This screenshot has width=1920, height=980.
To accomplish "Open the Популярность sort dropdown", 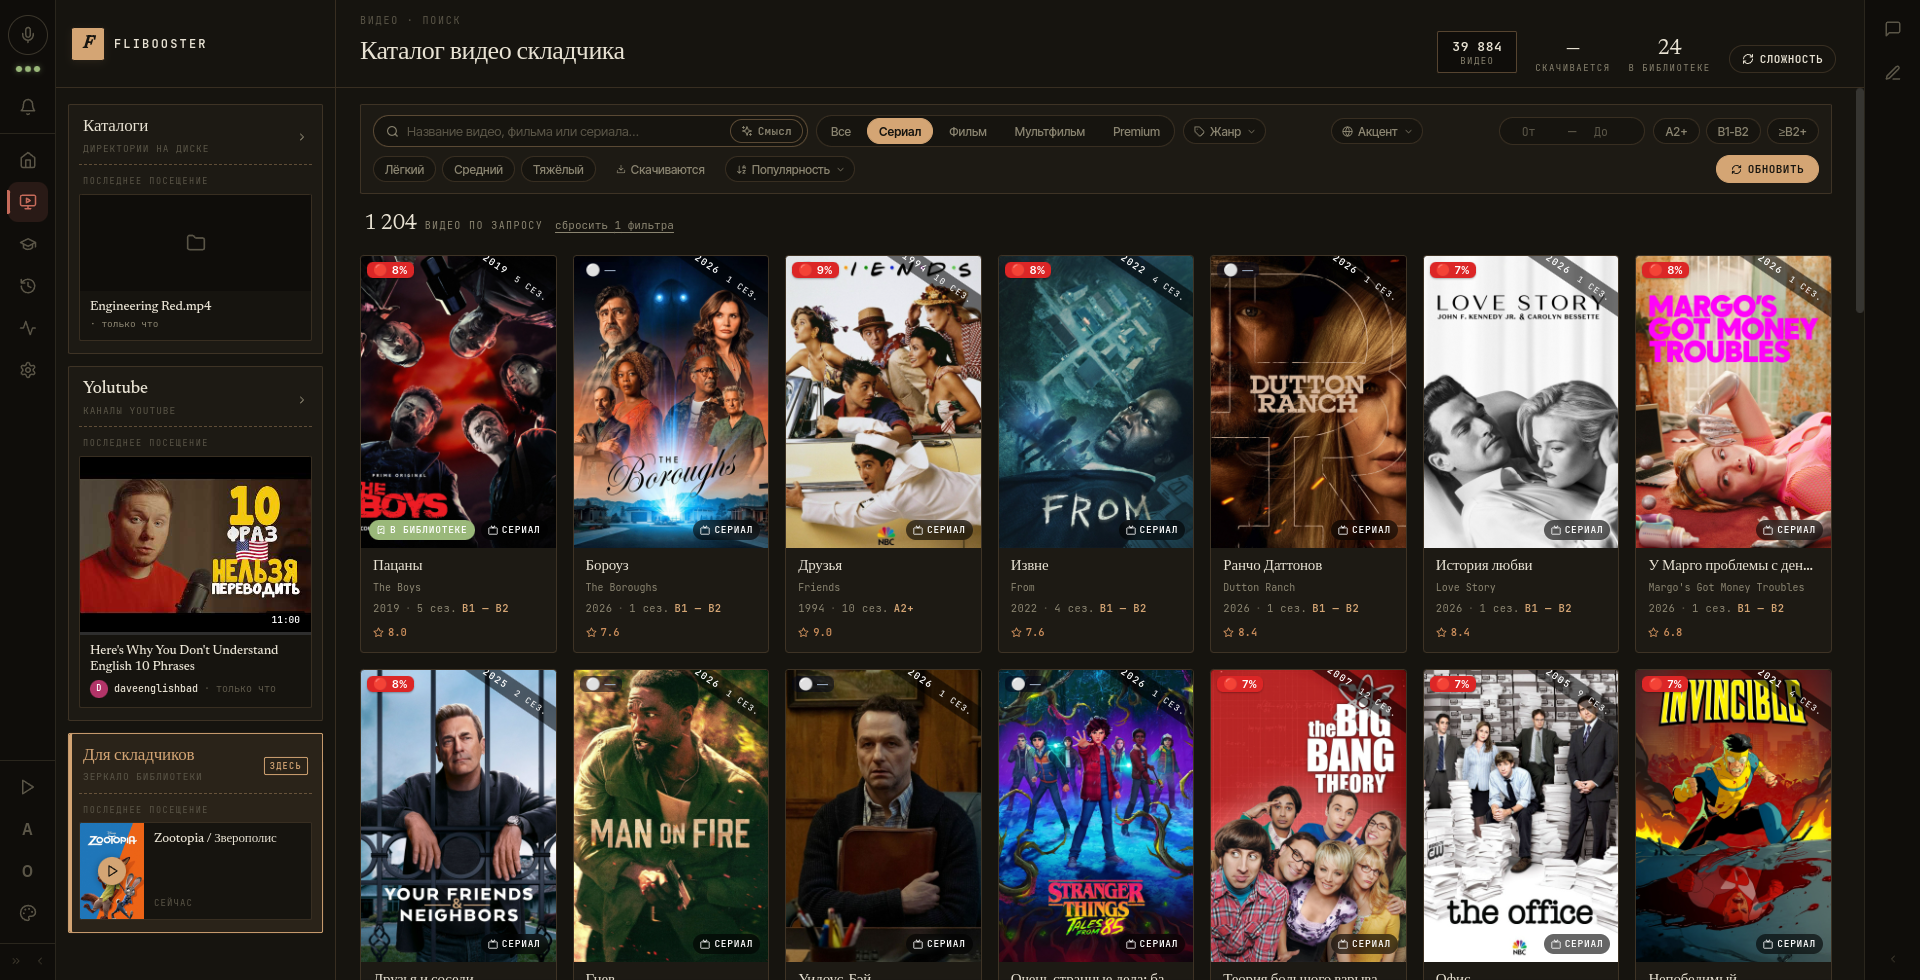I will click(790, 170).
